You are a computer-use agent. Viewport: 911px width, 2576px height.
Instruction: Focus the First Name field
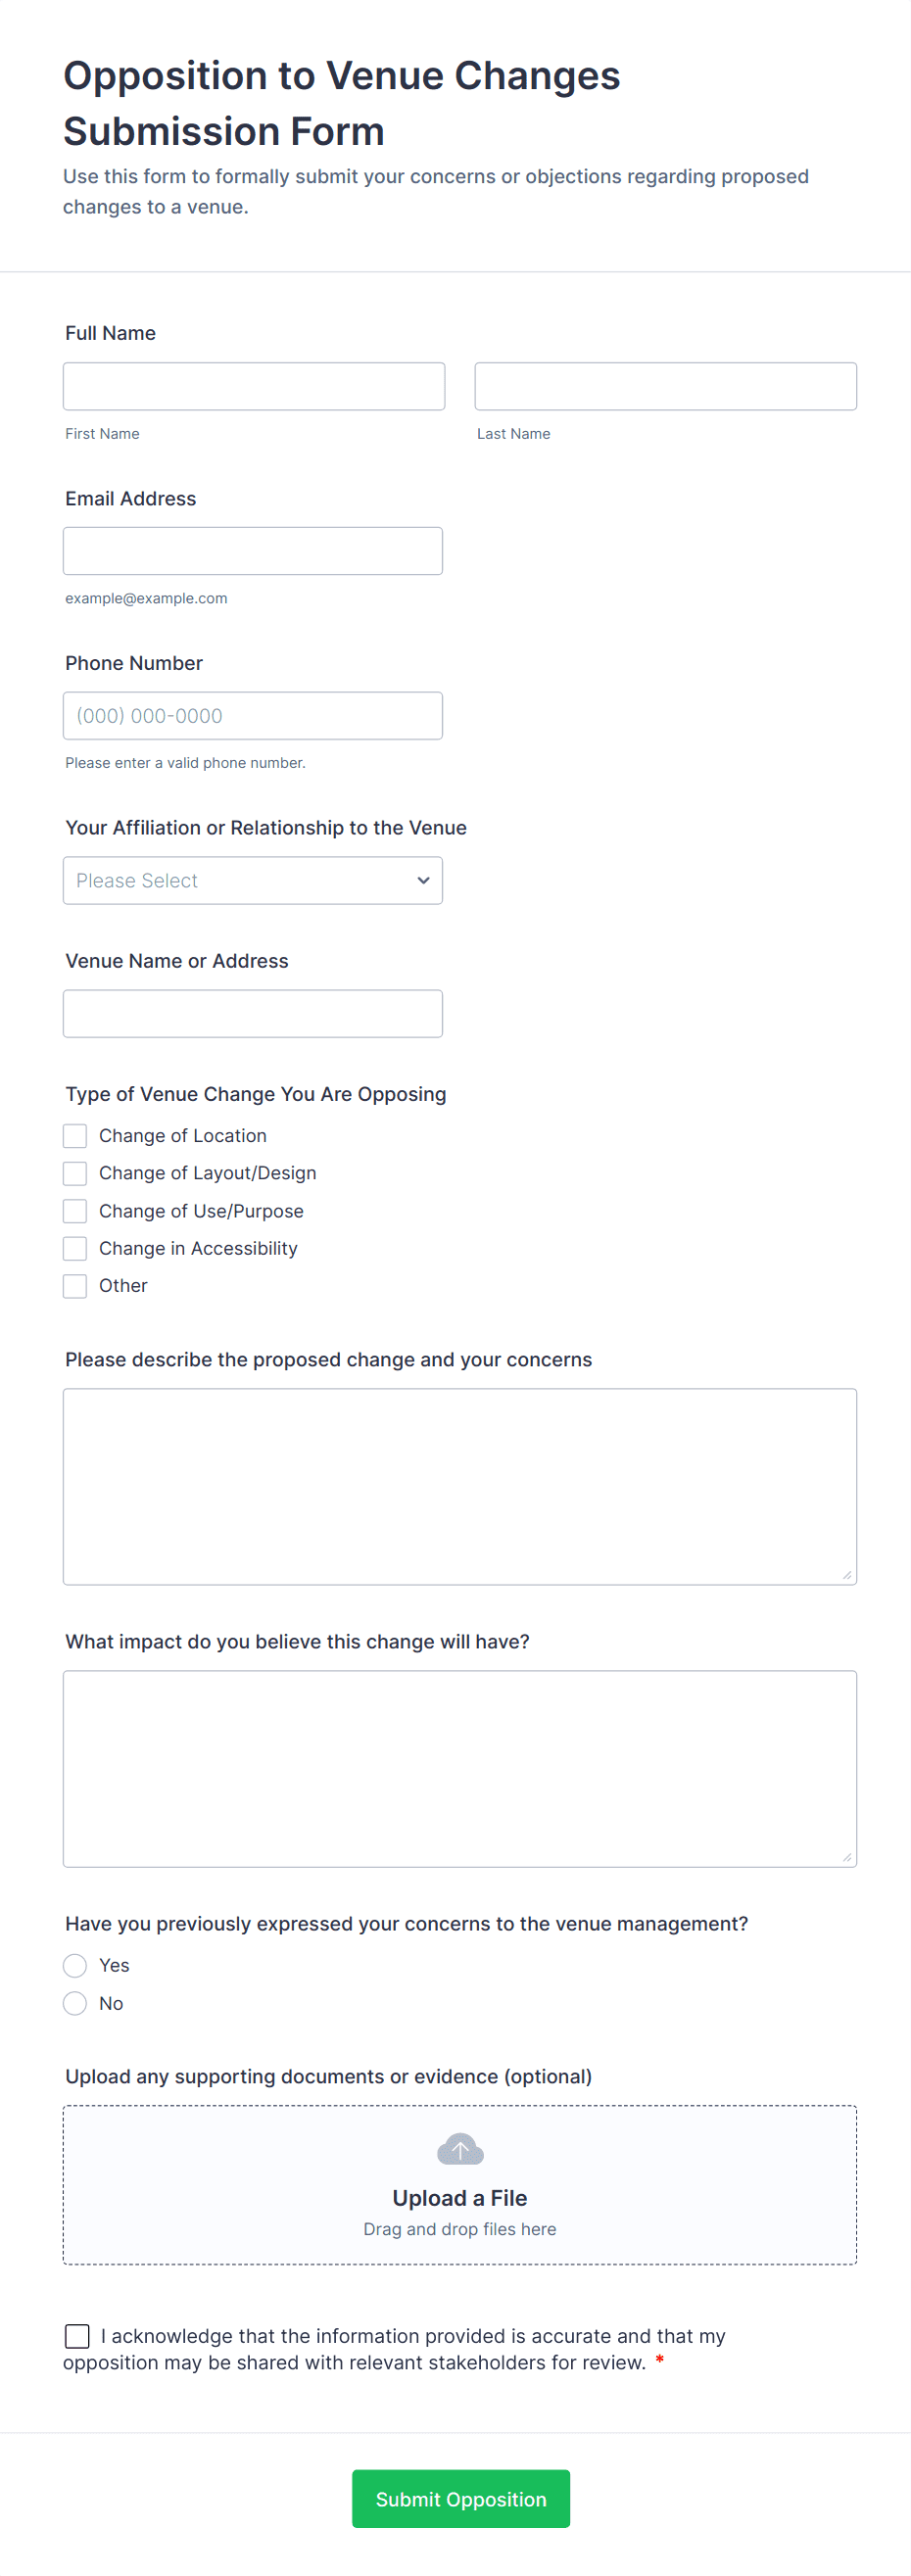tap(254, 386)
